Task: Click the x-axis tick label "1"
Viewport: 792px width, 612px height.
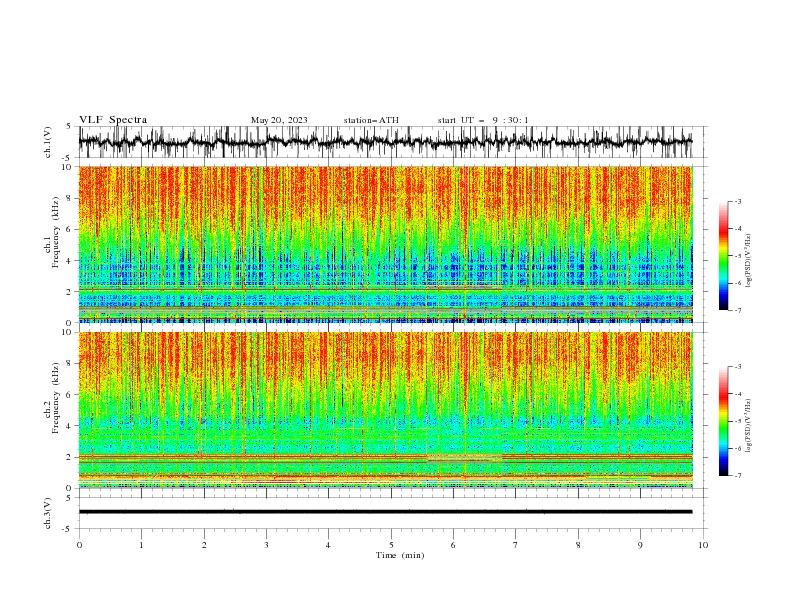Action: click(x=141, y=545)
